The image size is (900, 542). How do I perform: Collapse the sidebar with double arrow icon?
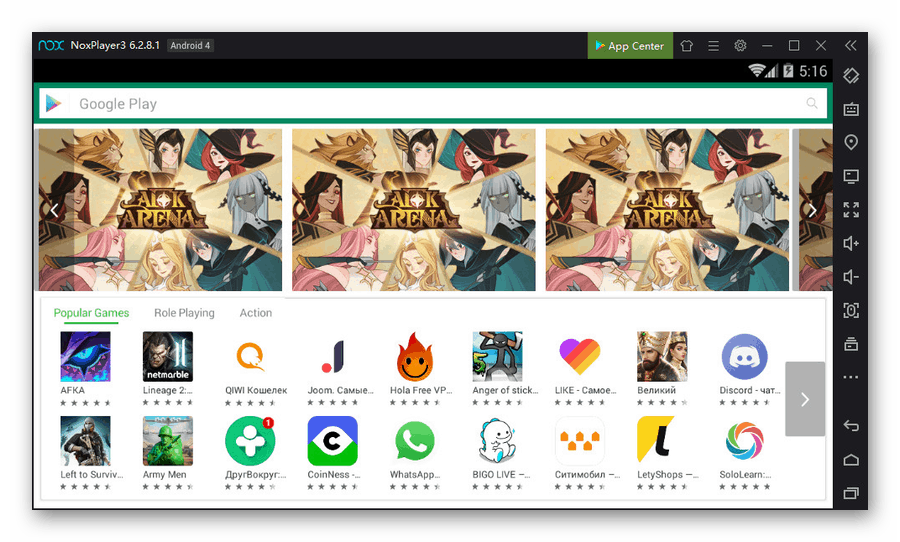pos(851,46)
